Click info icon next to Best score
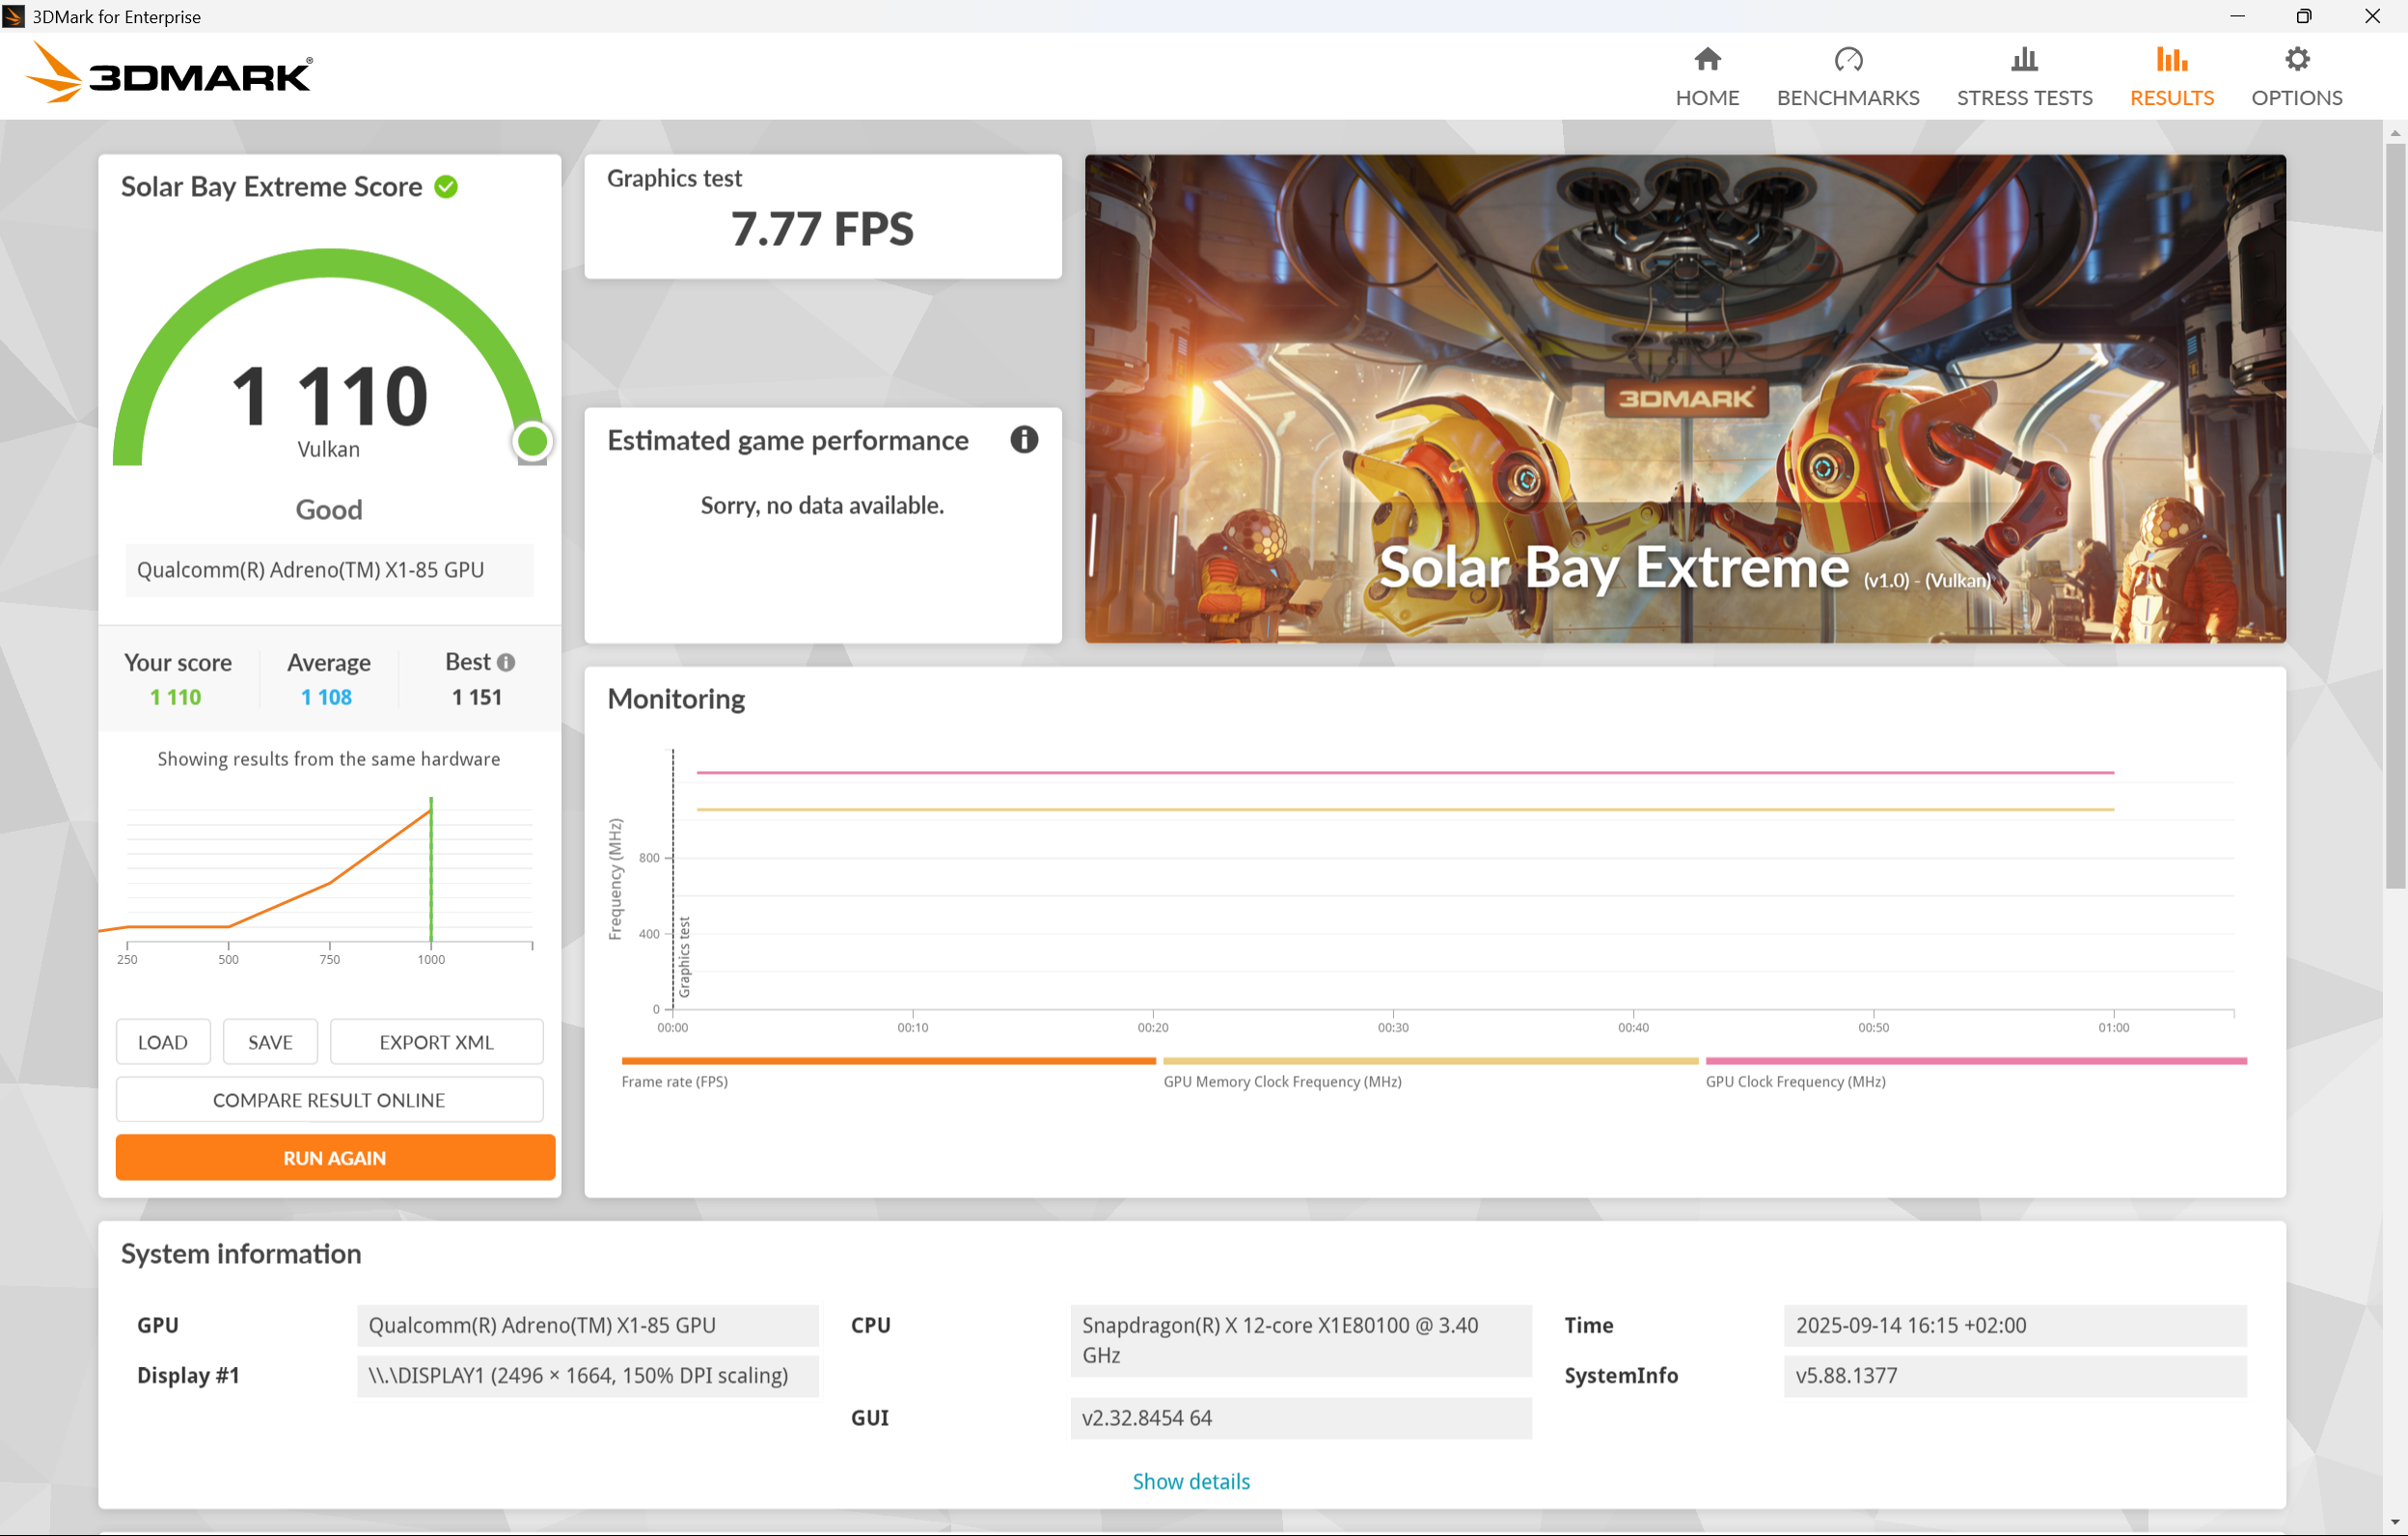2408x1536 pixels. (506, 662)
